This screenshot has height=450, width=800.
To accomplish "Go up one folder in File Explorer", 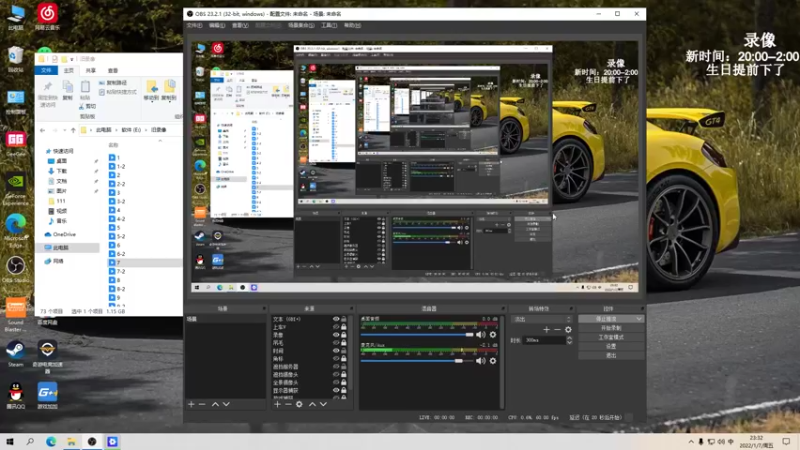I will pos(73,130).
